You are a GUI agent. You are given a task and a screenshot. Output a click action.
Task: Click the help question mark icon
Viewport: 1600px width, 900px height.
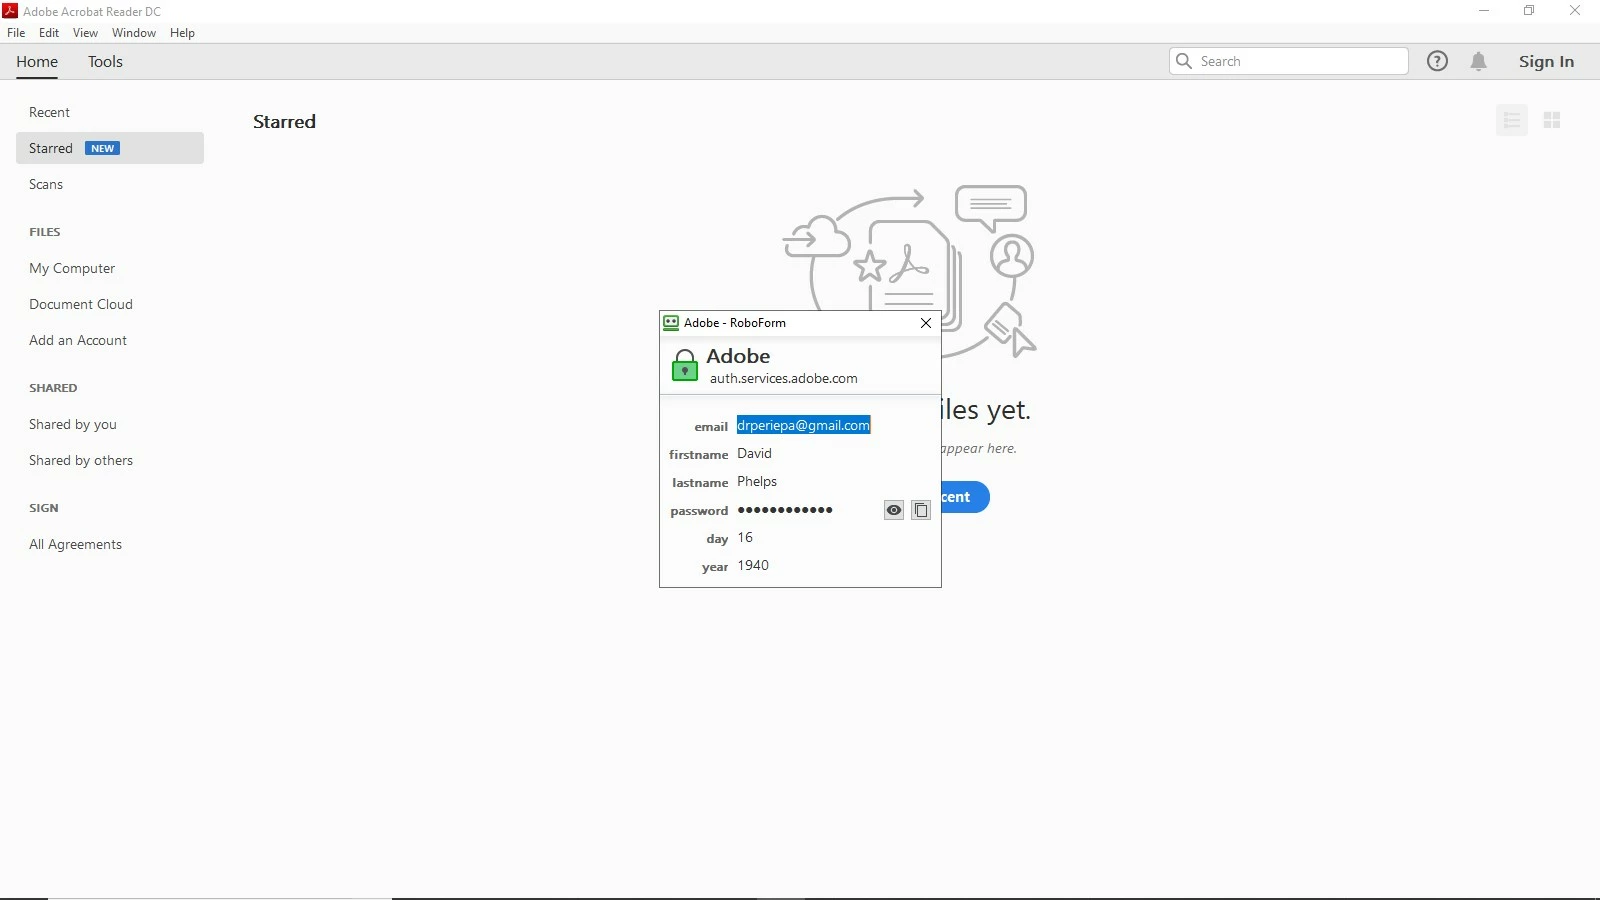(1437, 61)
